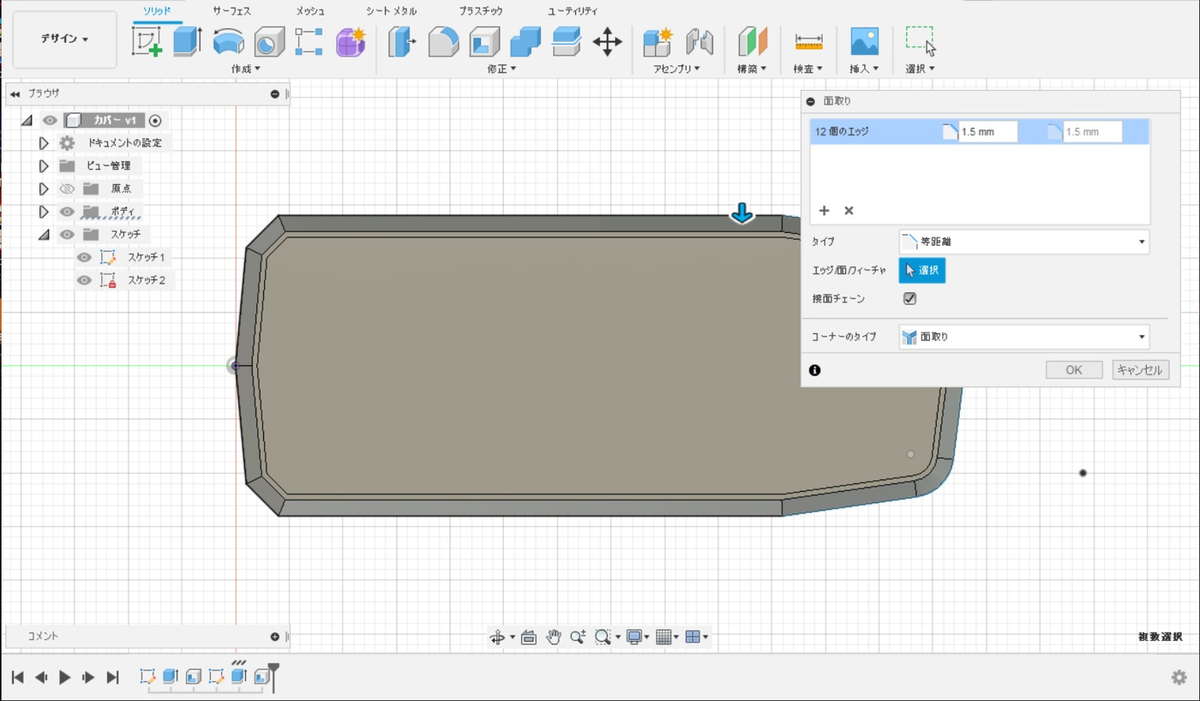1200x701 pixels.
Task: Click the Pan hand icon
Action: (x=553, y=637)
